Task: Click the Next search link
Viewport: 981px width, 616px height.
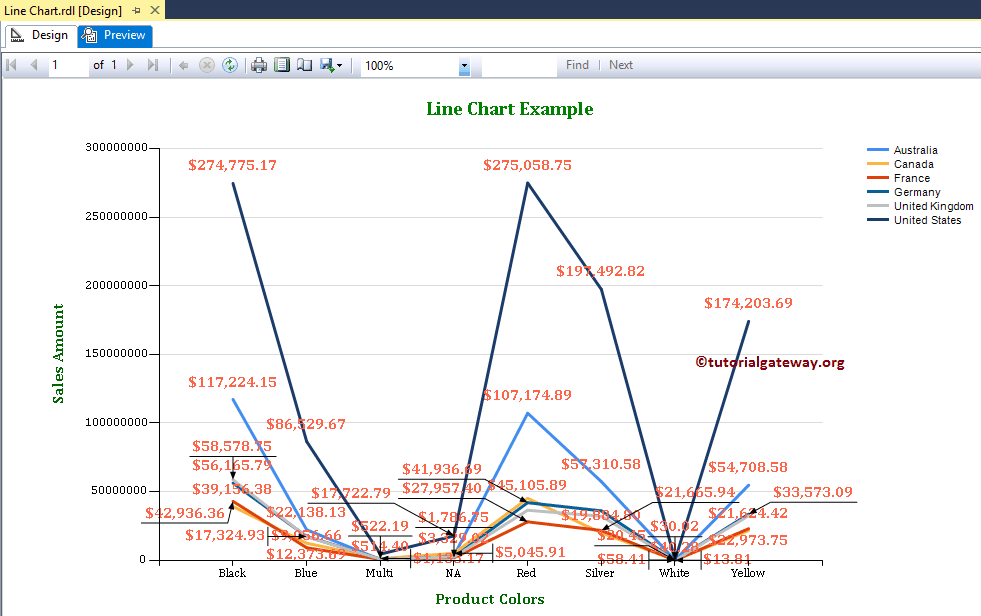Action: pyautogui.click(x=620, y=65)
